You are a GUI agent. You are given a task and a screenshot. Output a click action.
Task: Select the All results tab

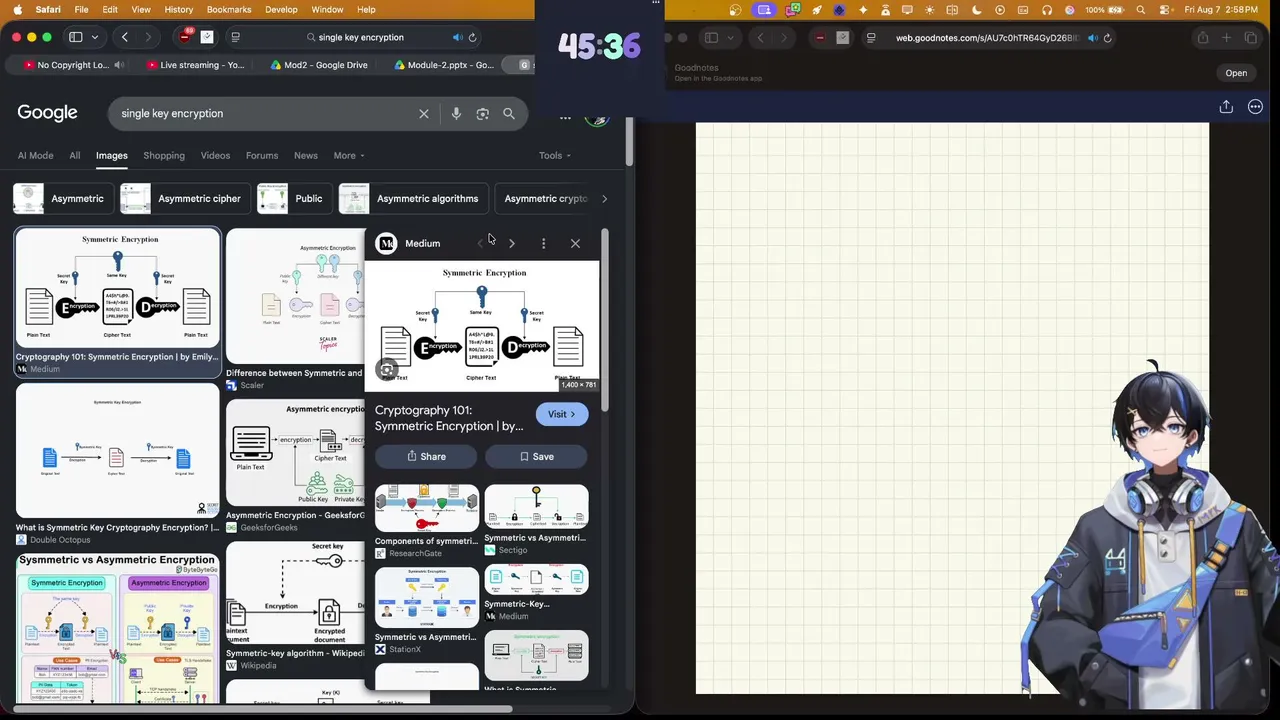point(74,156)
